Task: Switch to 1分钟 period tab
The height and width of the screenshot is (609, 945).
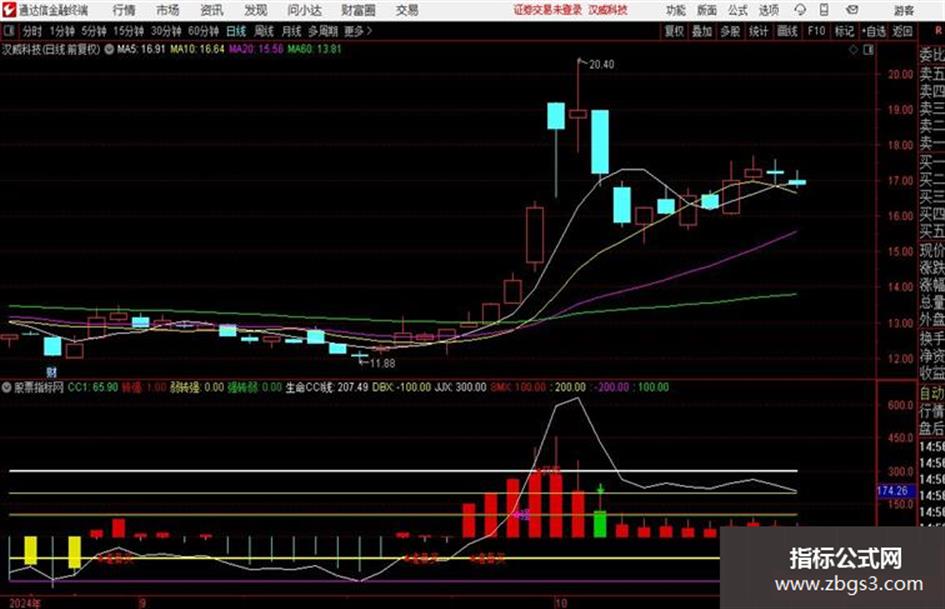Action: click(62, 31)
